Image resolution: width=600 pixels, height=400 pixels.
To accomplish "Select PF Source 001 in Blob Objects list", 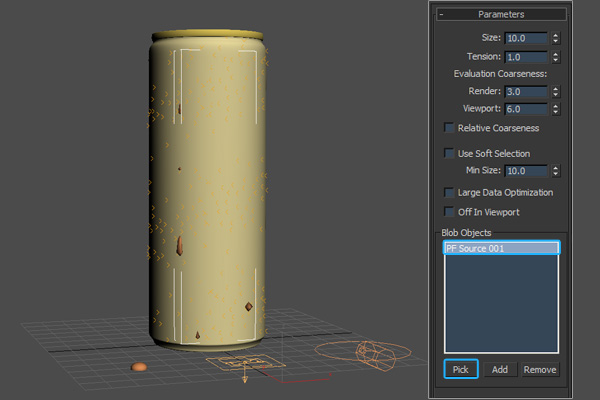I will [501, 248].
